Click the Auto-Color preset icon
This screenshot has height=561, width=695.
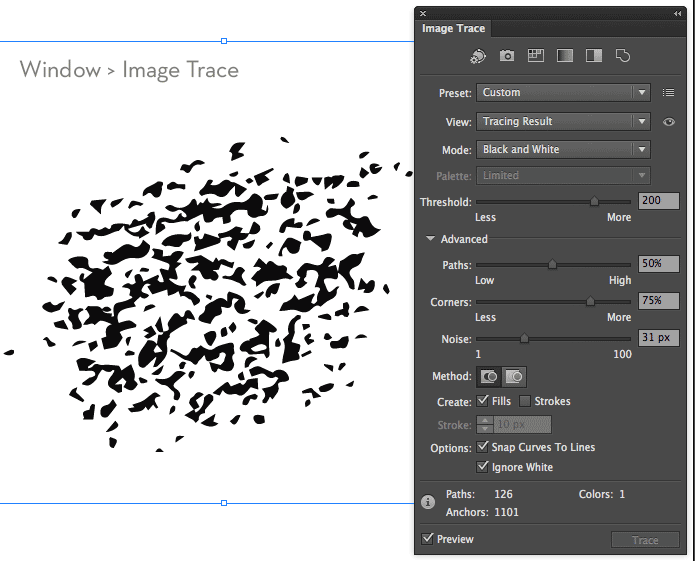pos(478,56)
